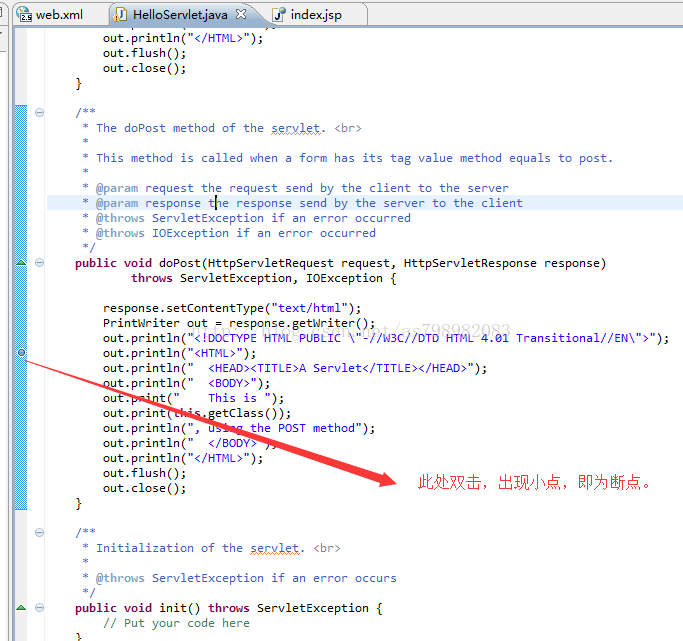Click out.print(this.getClass()) line
The height and width of the screenshot is (641, 683).
pos(197,413)
